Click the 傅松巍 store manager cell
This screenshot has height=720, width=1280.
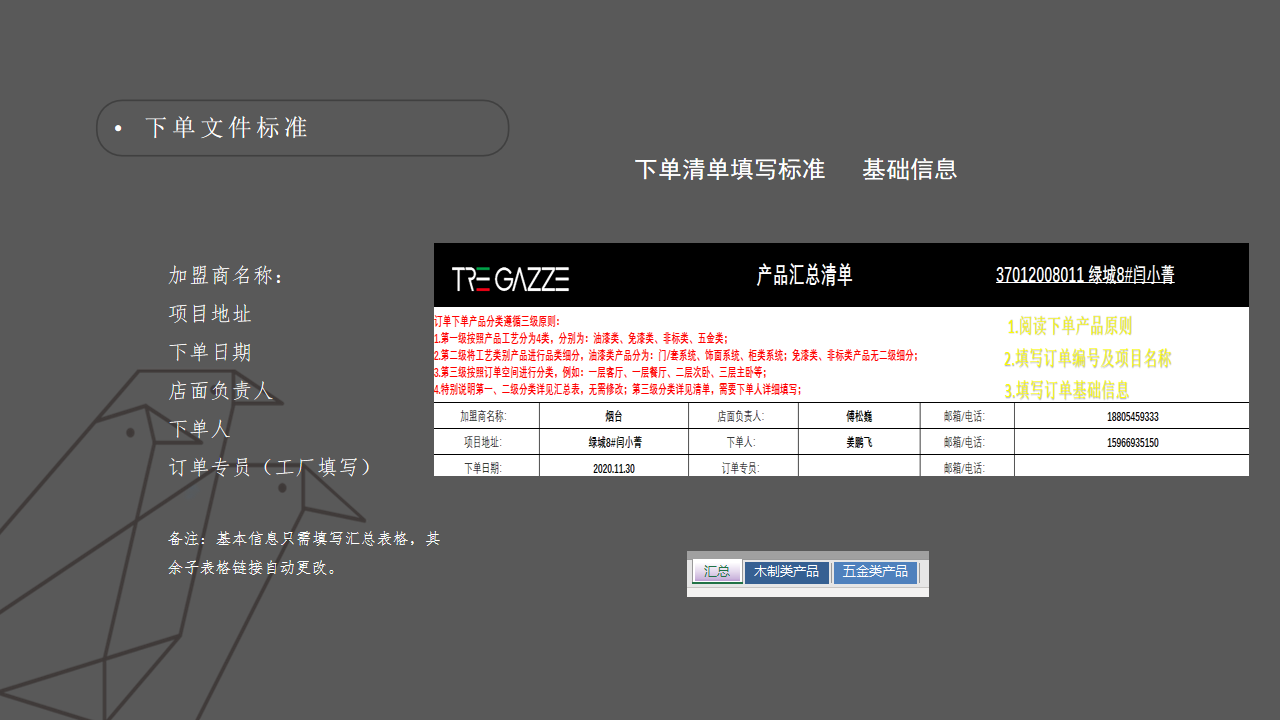[859, 416]
